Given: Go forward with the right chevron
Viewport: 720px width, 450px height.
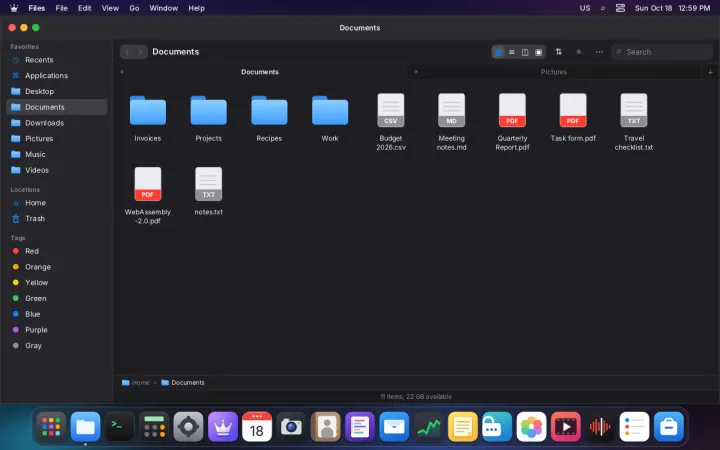Looking at the screenshot, I should tap(141, 52).
